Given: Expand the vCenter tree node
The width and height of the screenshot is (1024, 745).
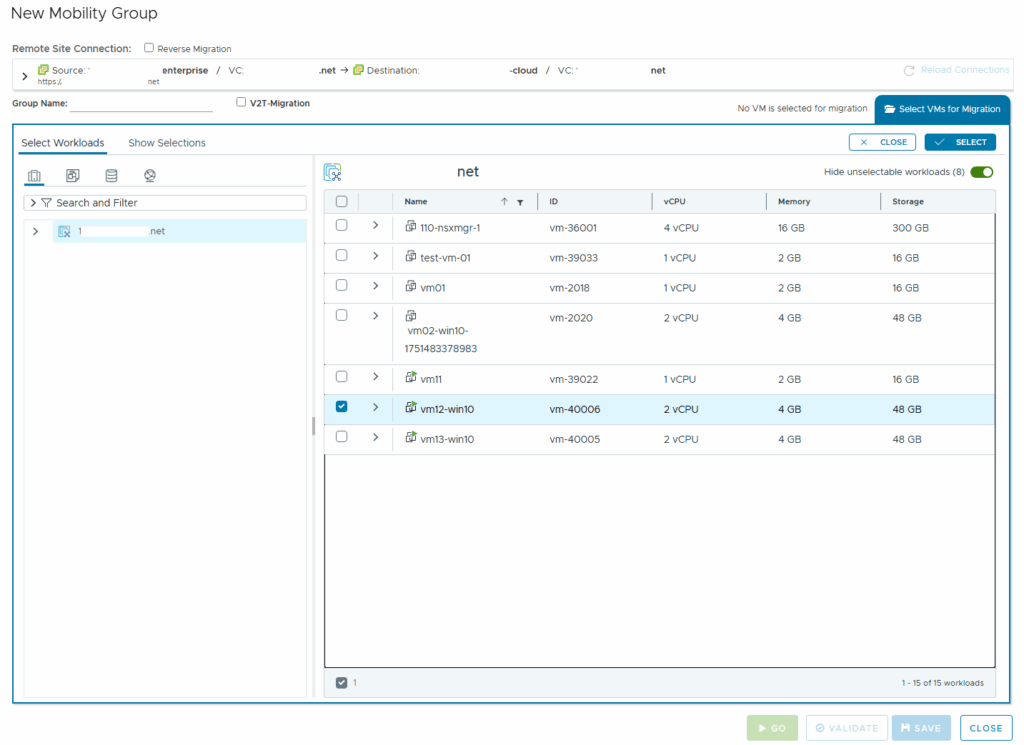Looking at the screenshot, I should pyautogui.click(x=35, y=231).
